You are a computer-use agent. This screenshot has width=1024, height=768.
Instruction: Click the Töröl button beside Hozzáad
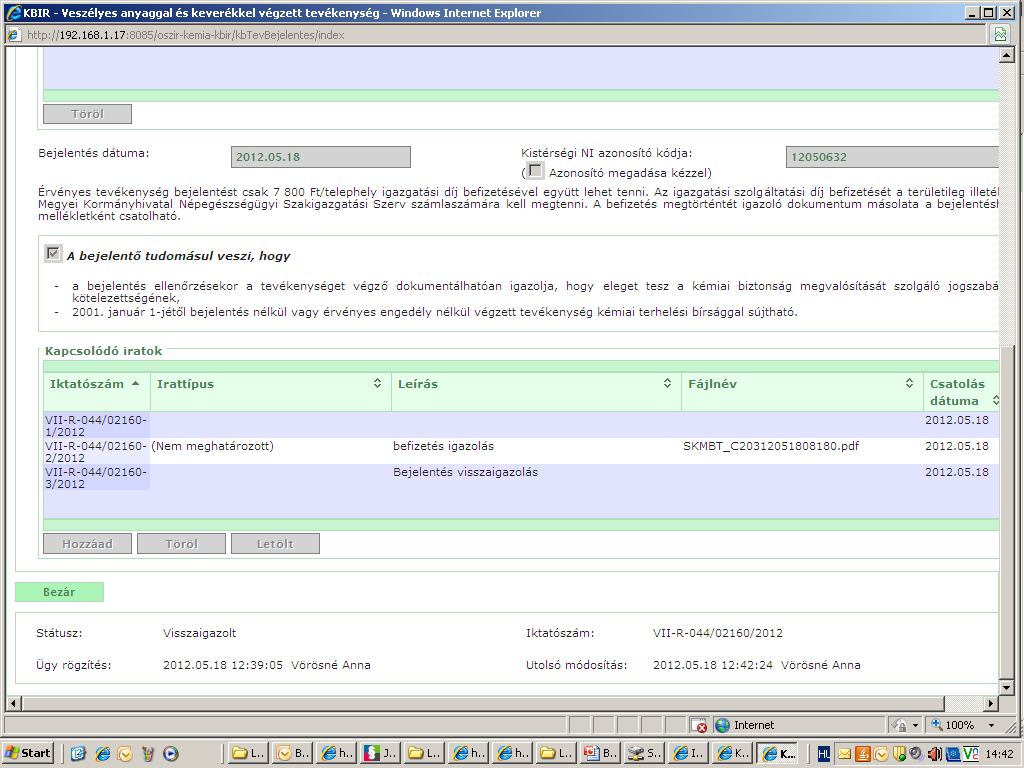point(182,544)
